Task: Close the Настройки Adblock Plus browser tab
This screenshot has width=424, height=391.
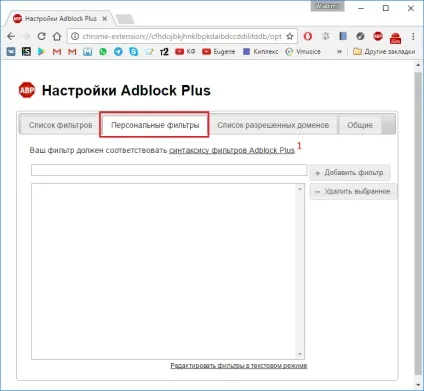Action: pos(105,19)
